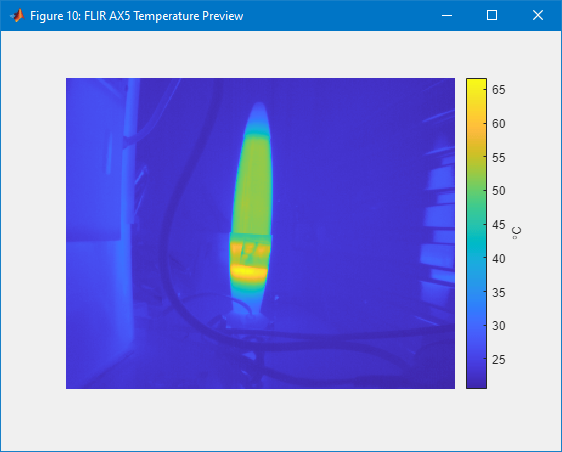
Task: Minimize the FLIR AX5 Temperature Preview window
Action: pos(447,15)
